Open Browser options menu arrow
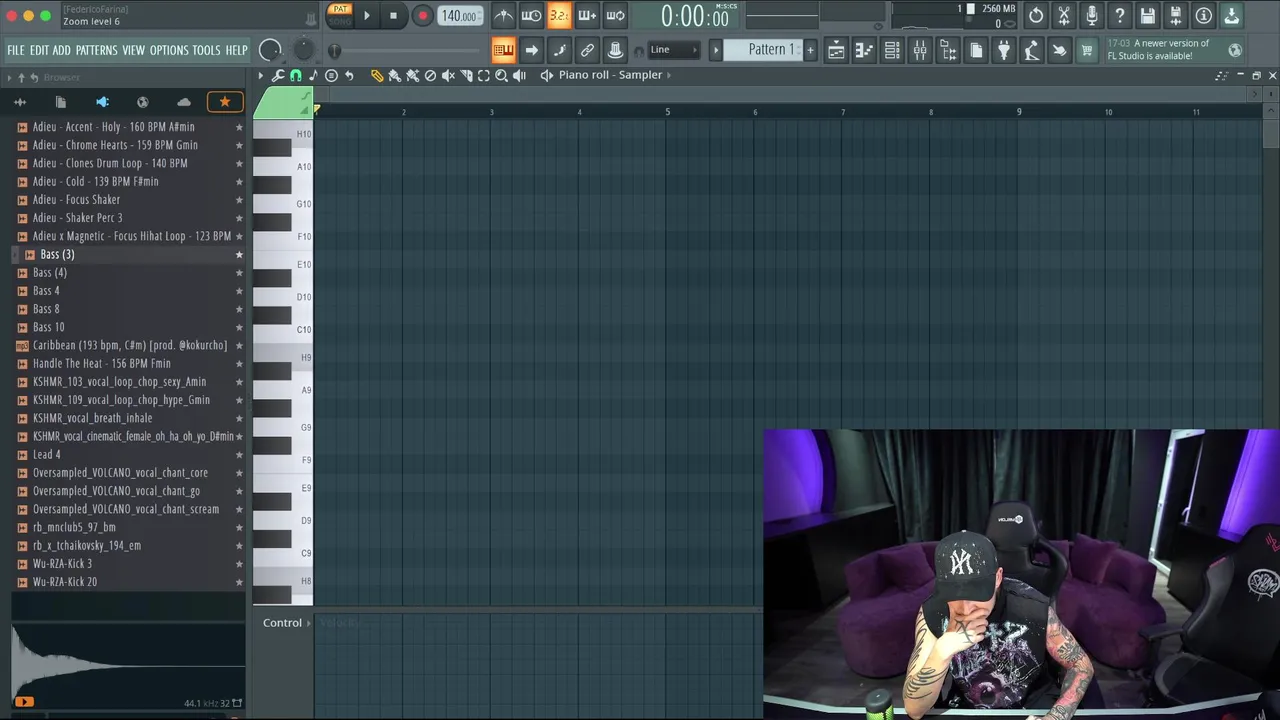The width and height of the screenshot is (1280, 720). click(9, 78)
